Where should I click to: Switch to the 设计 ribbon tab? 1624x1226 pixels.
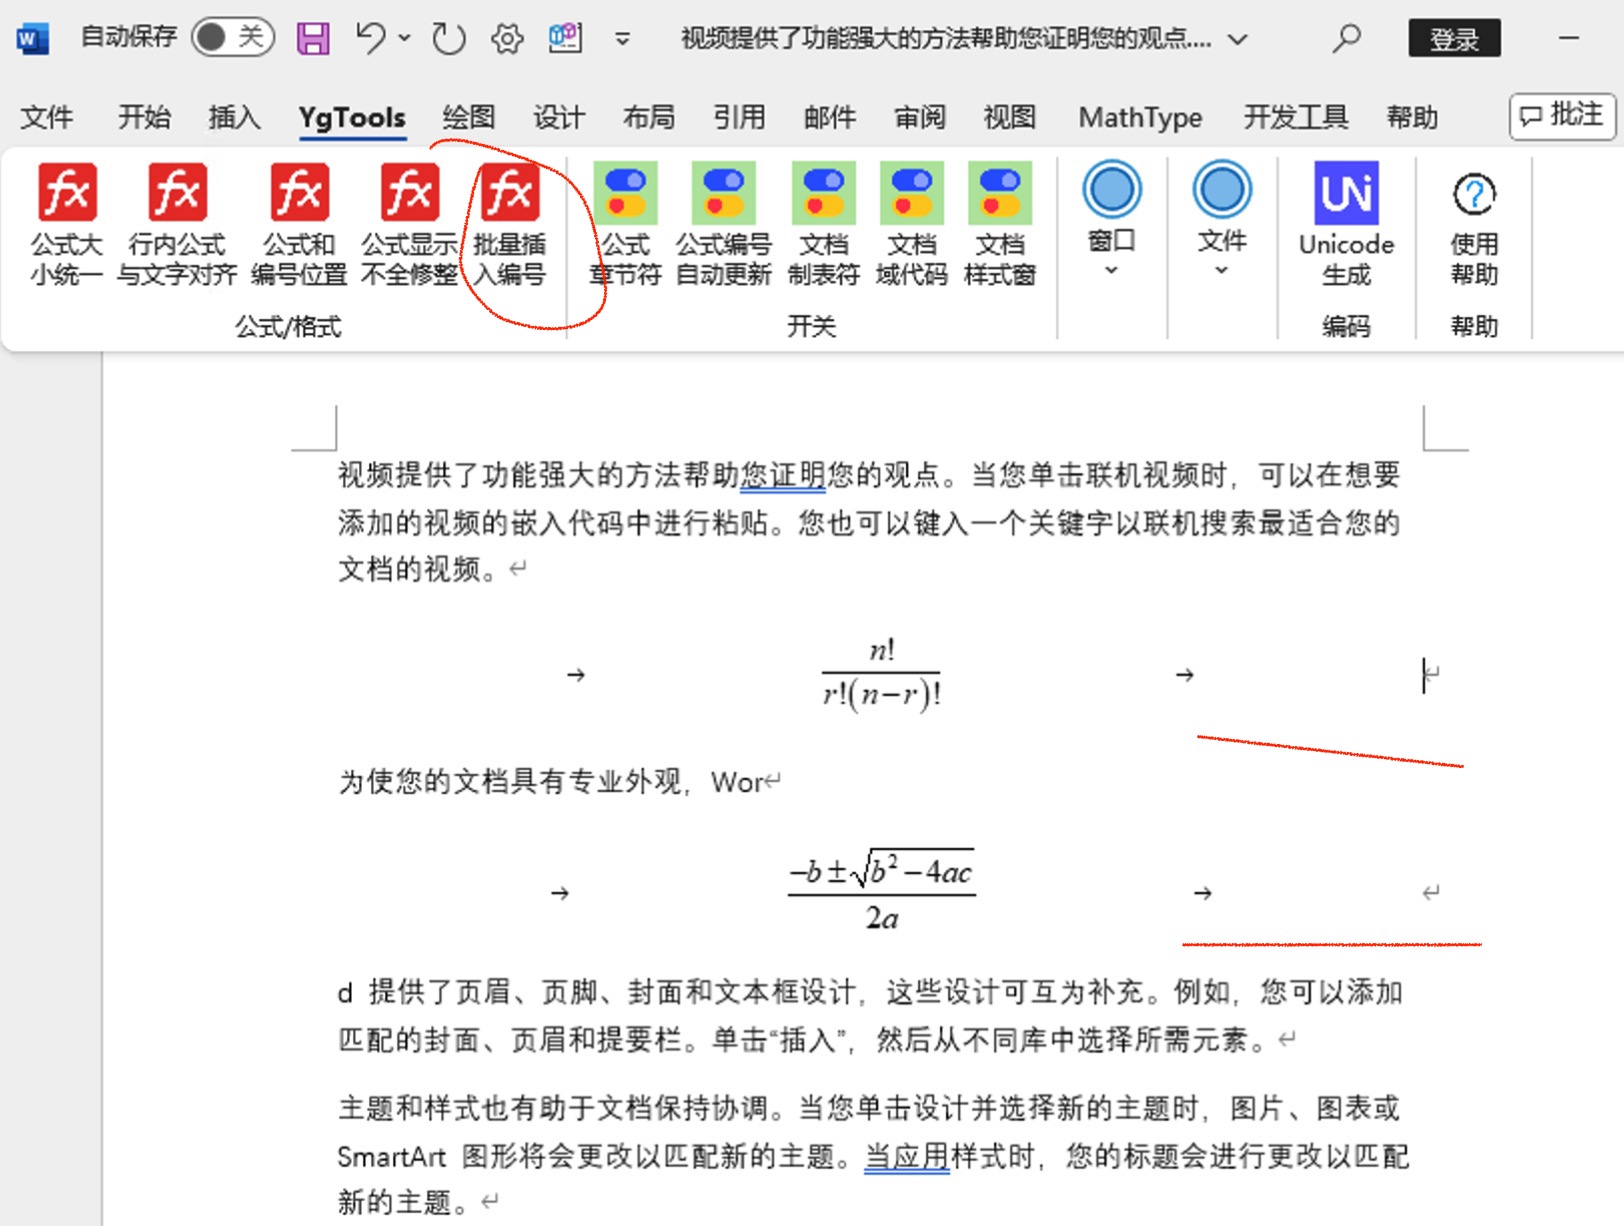click(x=559, y=117)
